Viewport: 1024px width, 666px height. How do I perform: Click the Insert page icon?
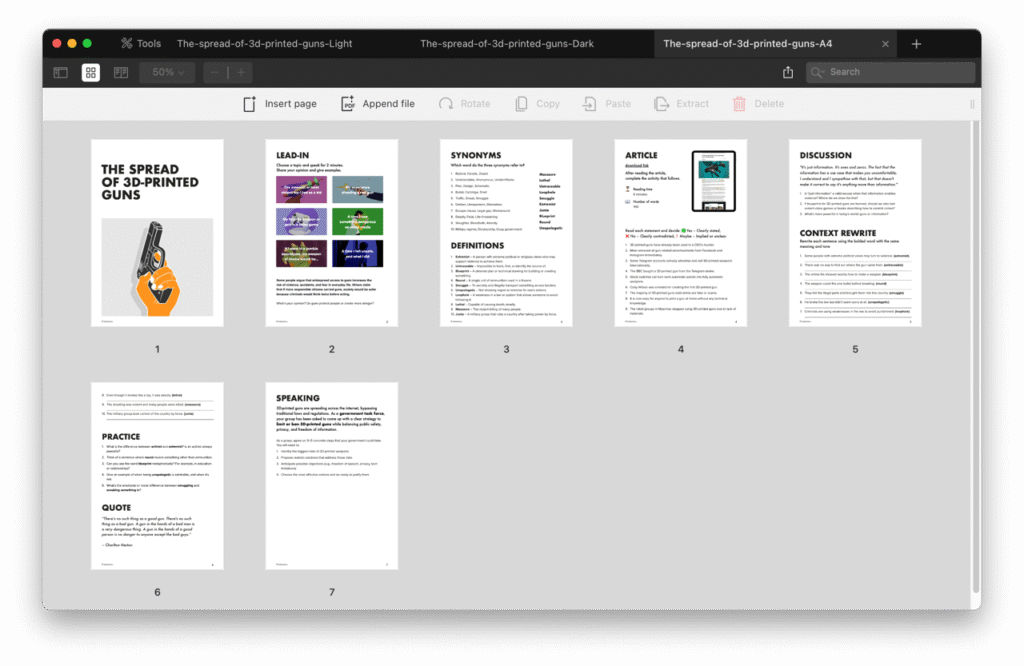(249, 104)
